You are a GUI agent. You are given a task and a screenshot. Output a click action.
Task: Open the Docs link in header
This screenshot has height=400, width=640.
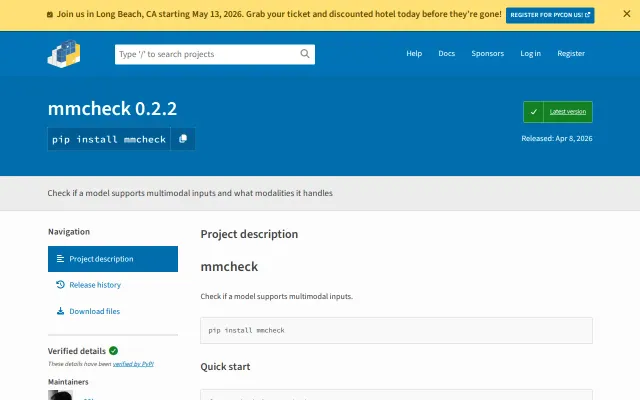(x=447, y=53)
